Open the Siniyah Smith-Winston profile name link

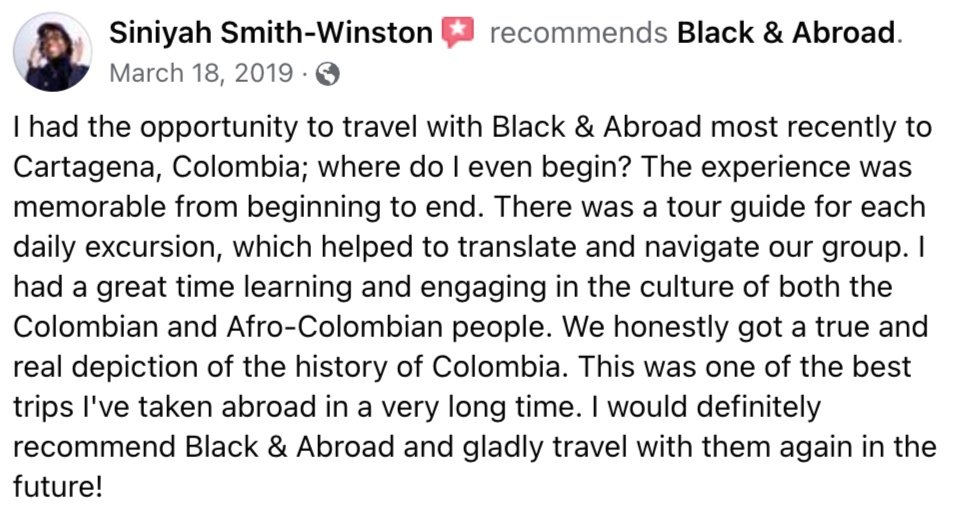[271, 32]
